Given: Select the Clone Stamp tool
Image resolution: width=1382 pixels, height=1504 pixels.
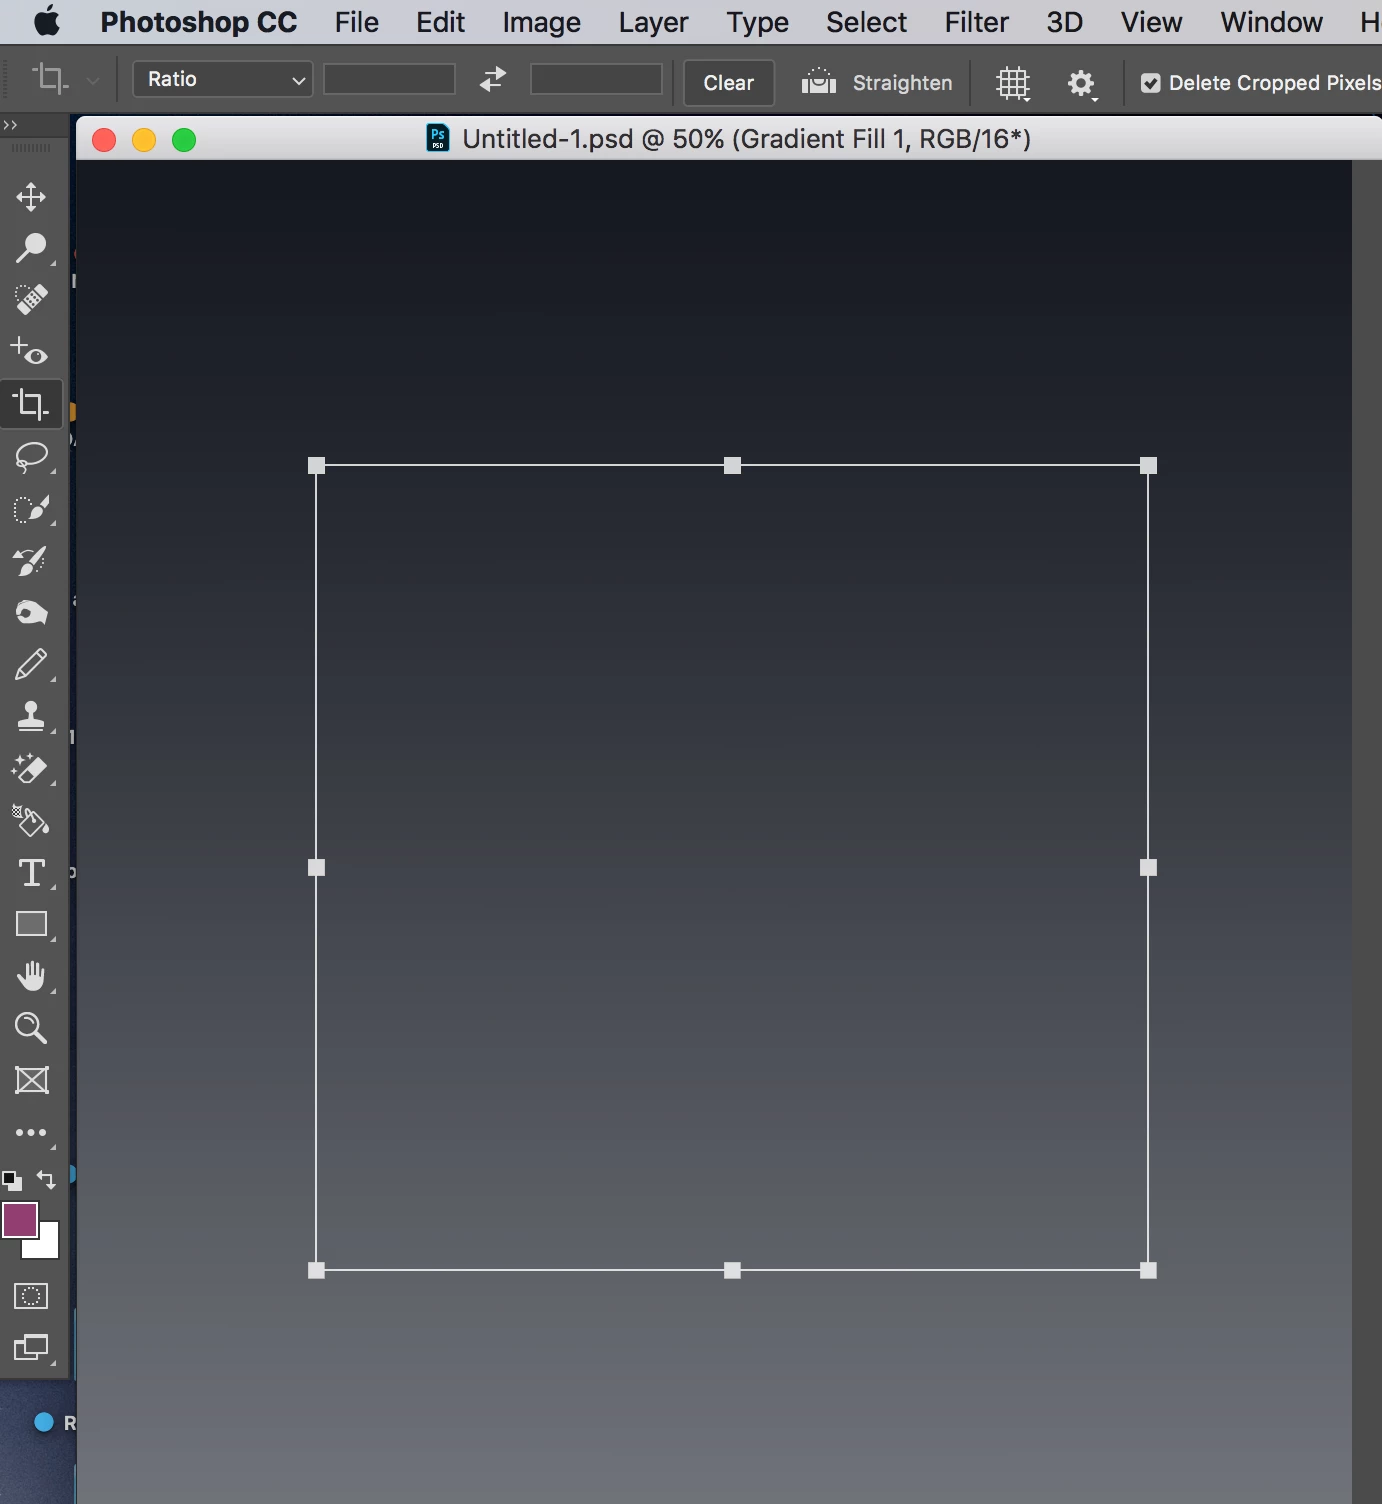Looking at the screenshot, I should [x=31, y=716].
